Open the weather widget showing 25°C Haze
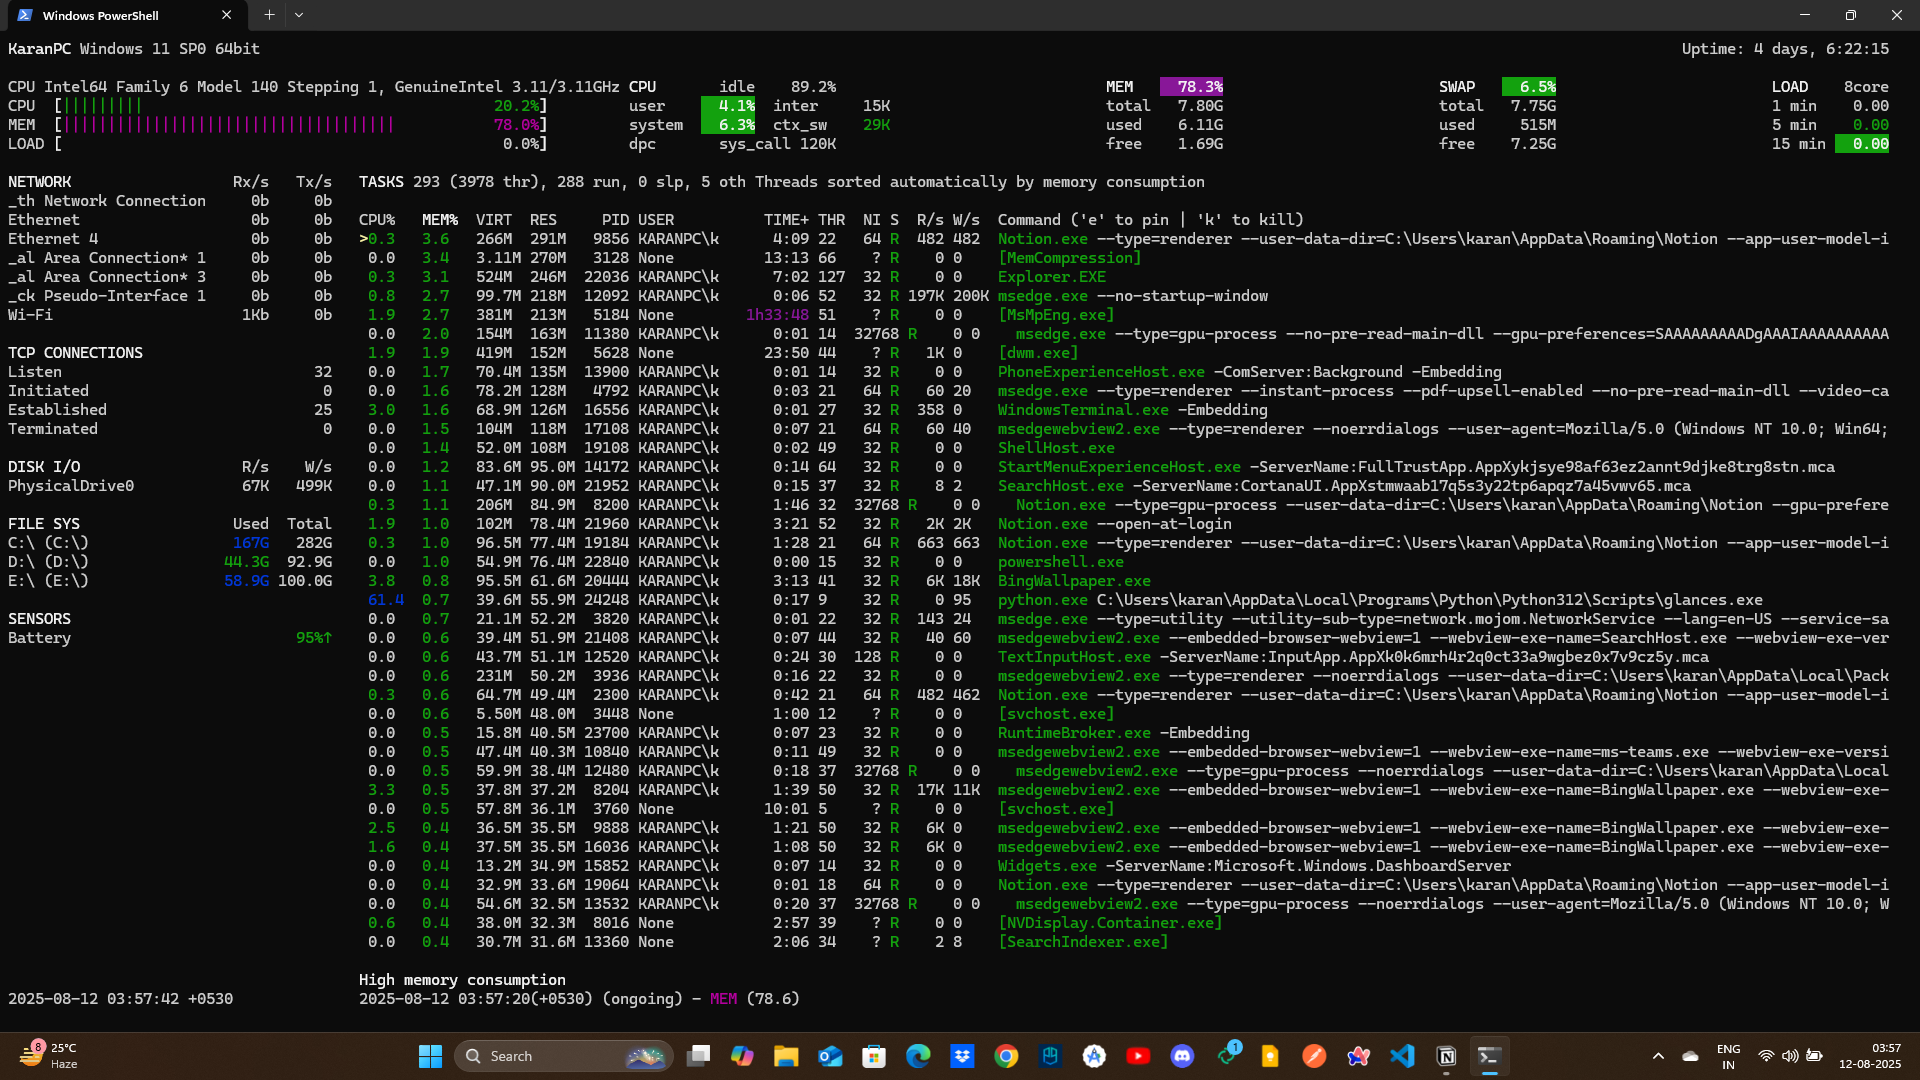This screenshot has height=1080, width=1920. tap(48, 1056)
